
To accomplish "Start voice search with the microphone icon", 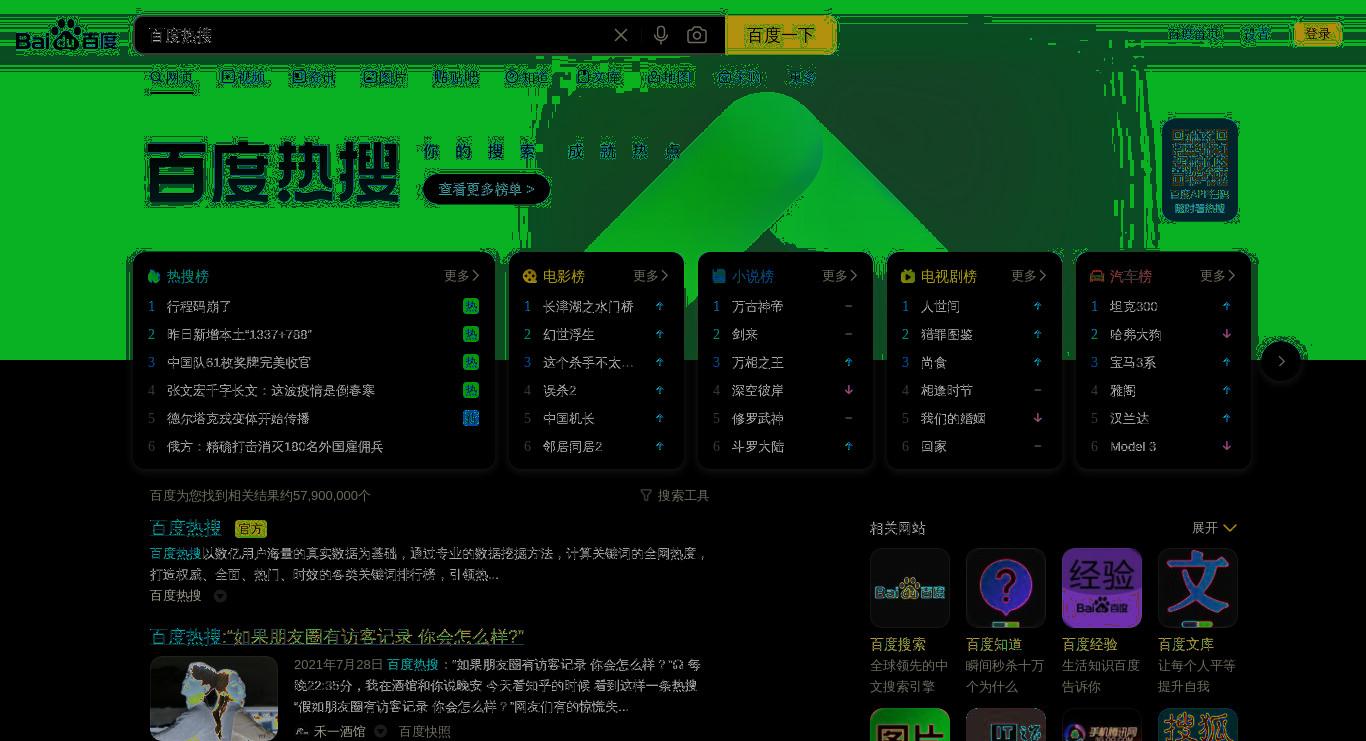I will [660, 35].
